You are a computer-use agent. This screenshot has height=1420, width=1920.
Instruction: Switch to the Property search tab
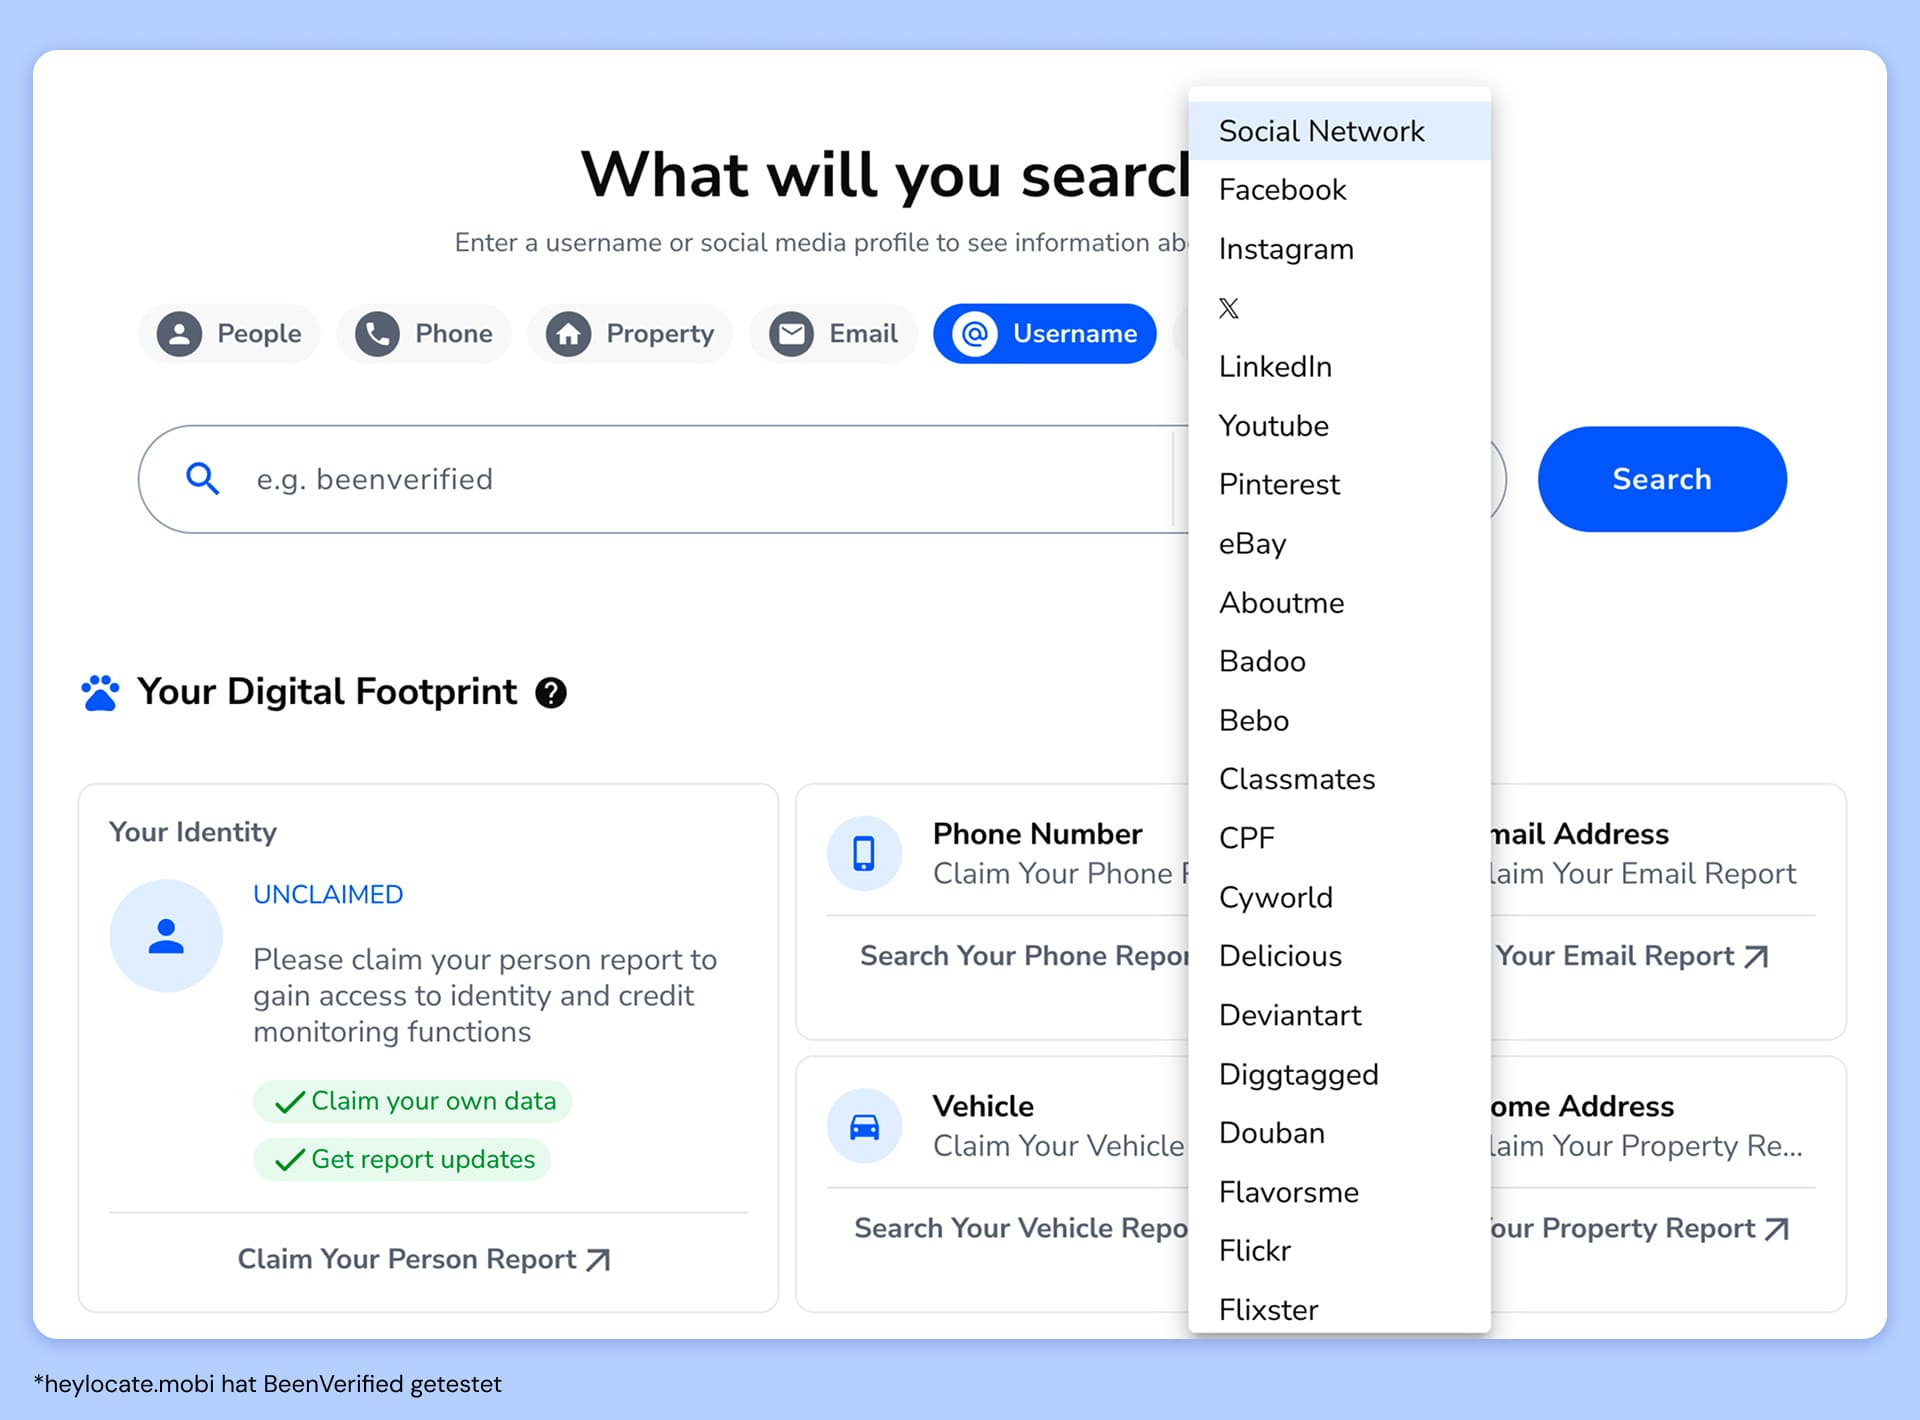(x=630, y=334)
